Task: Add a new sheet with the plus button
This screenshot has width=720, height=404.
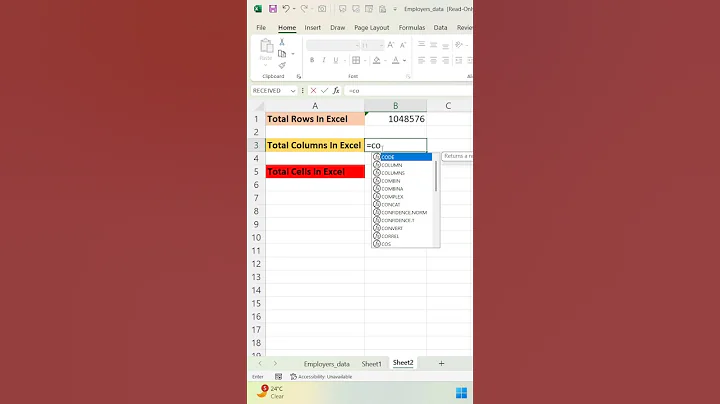Action: [x=441, y=364]
